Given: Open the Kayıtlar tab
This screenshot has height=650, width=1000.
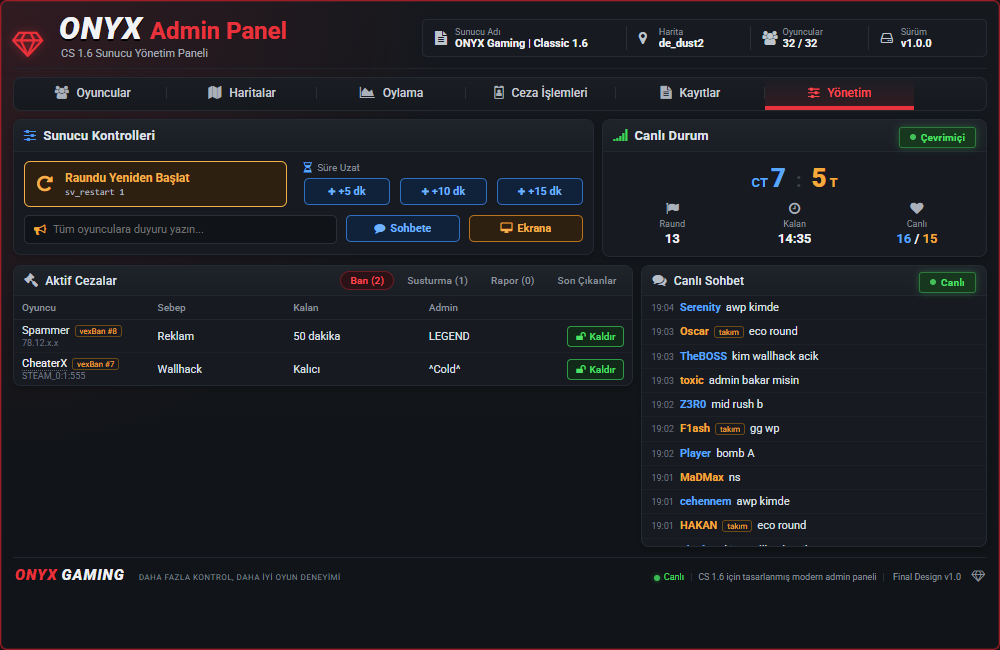Looking at the screenshot, I should [x=690, y=93].
